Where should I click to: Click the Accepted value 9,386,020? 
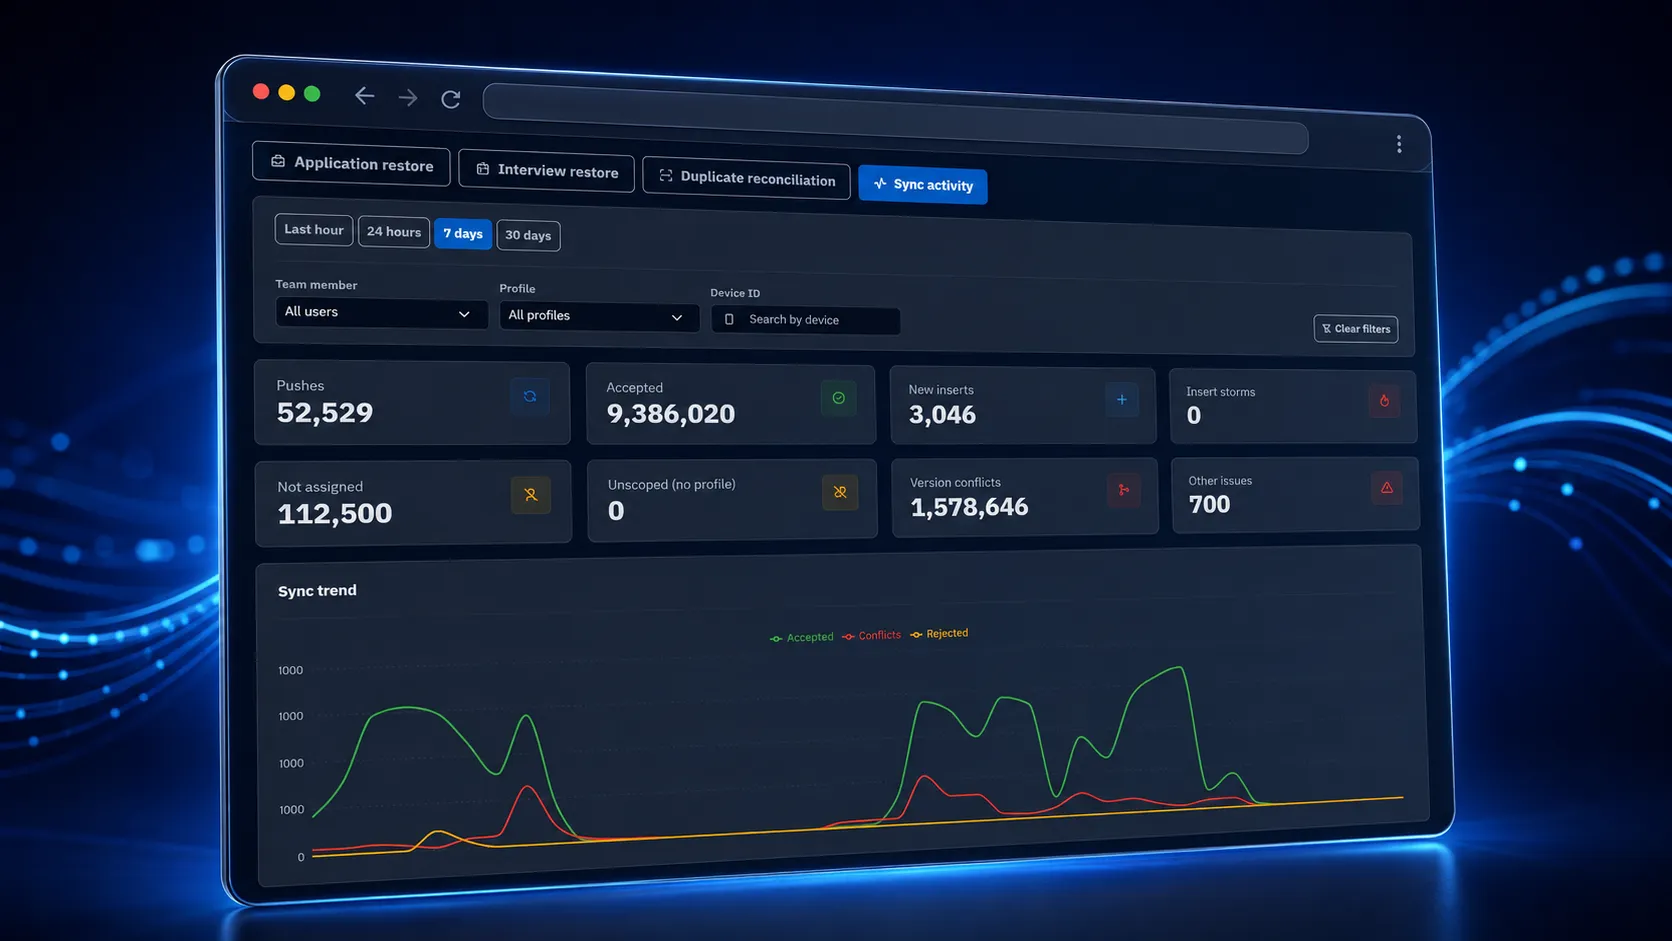(x=671, y=414)
